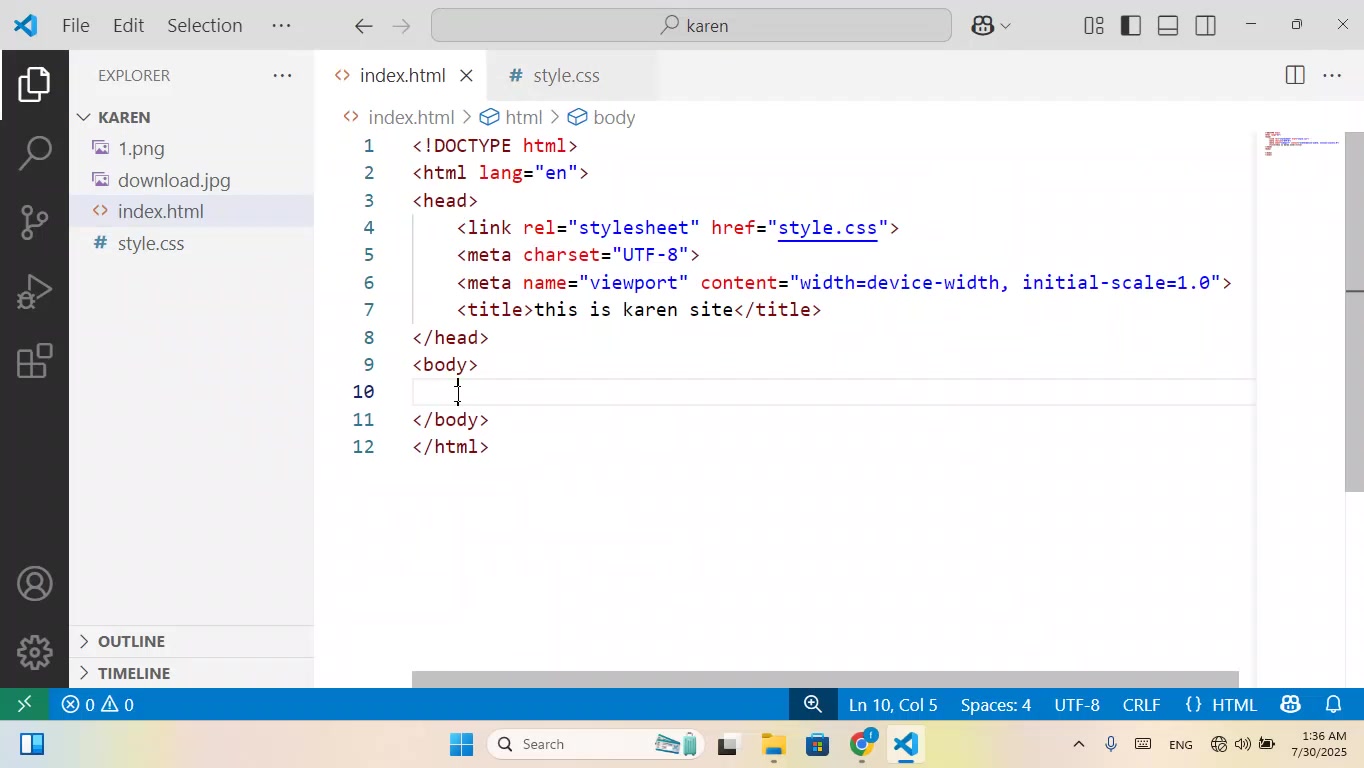
Task: Open the Search view in activity bar
Action: coord(35,153)
